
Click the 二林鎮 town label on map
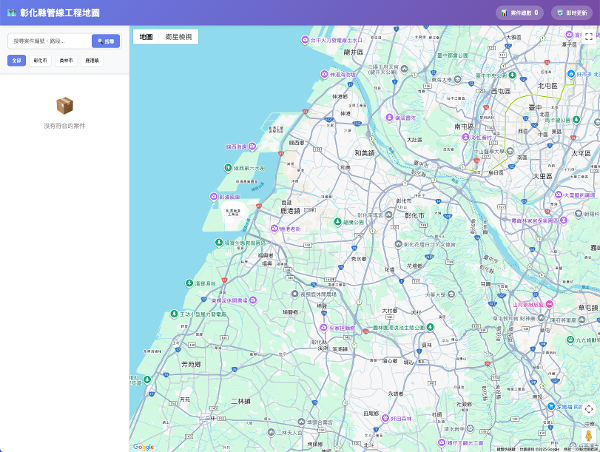pos(240,401)
